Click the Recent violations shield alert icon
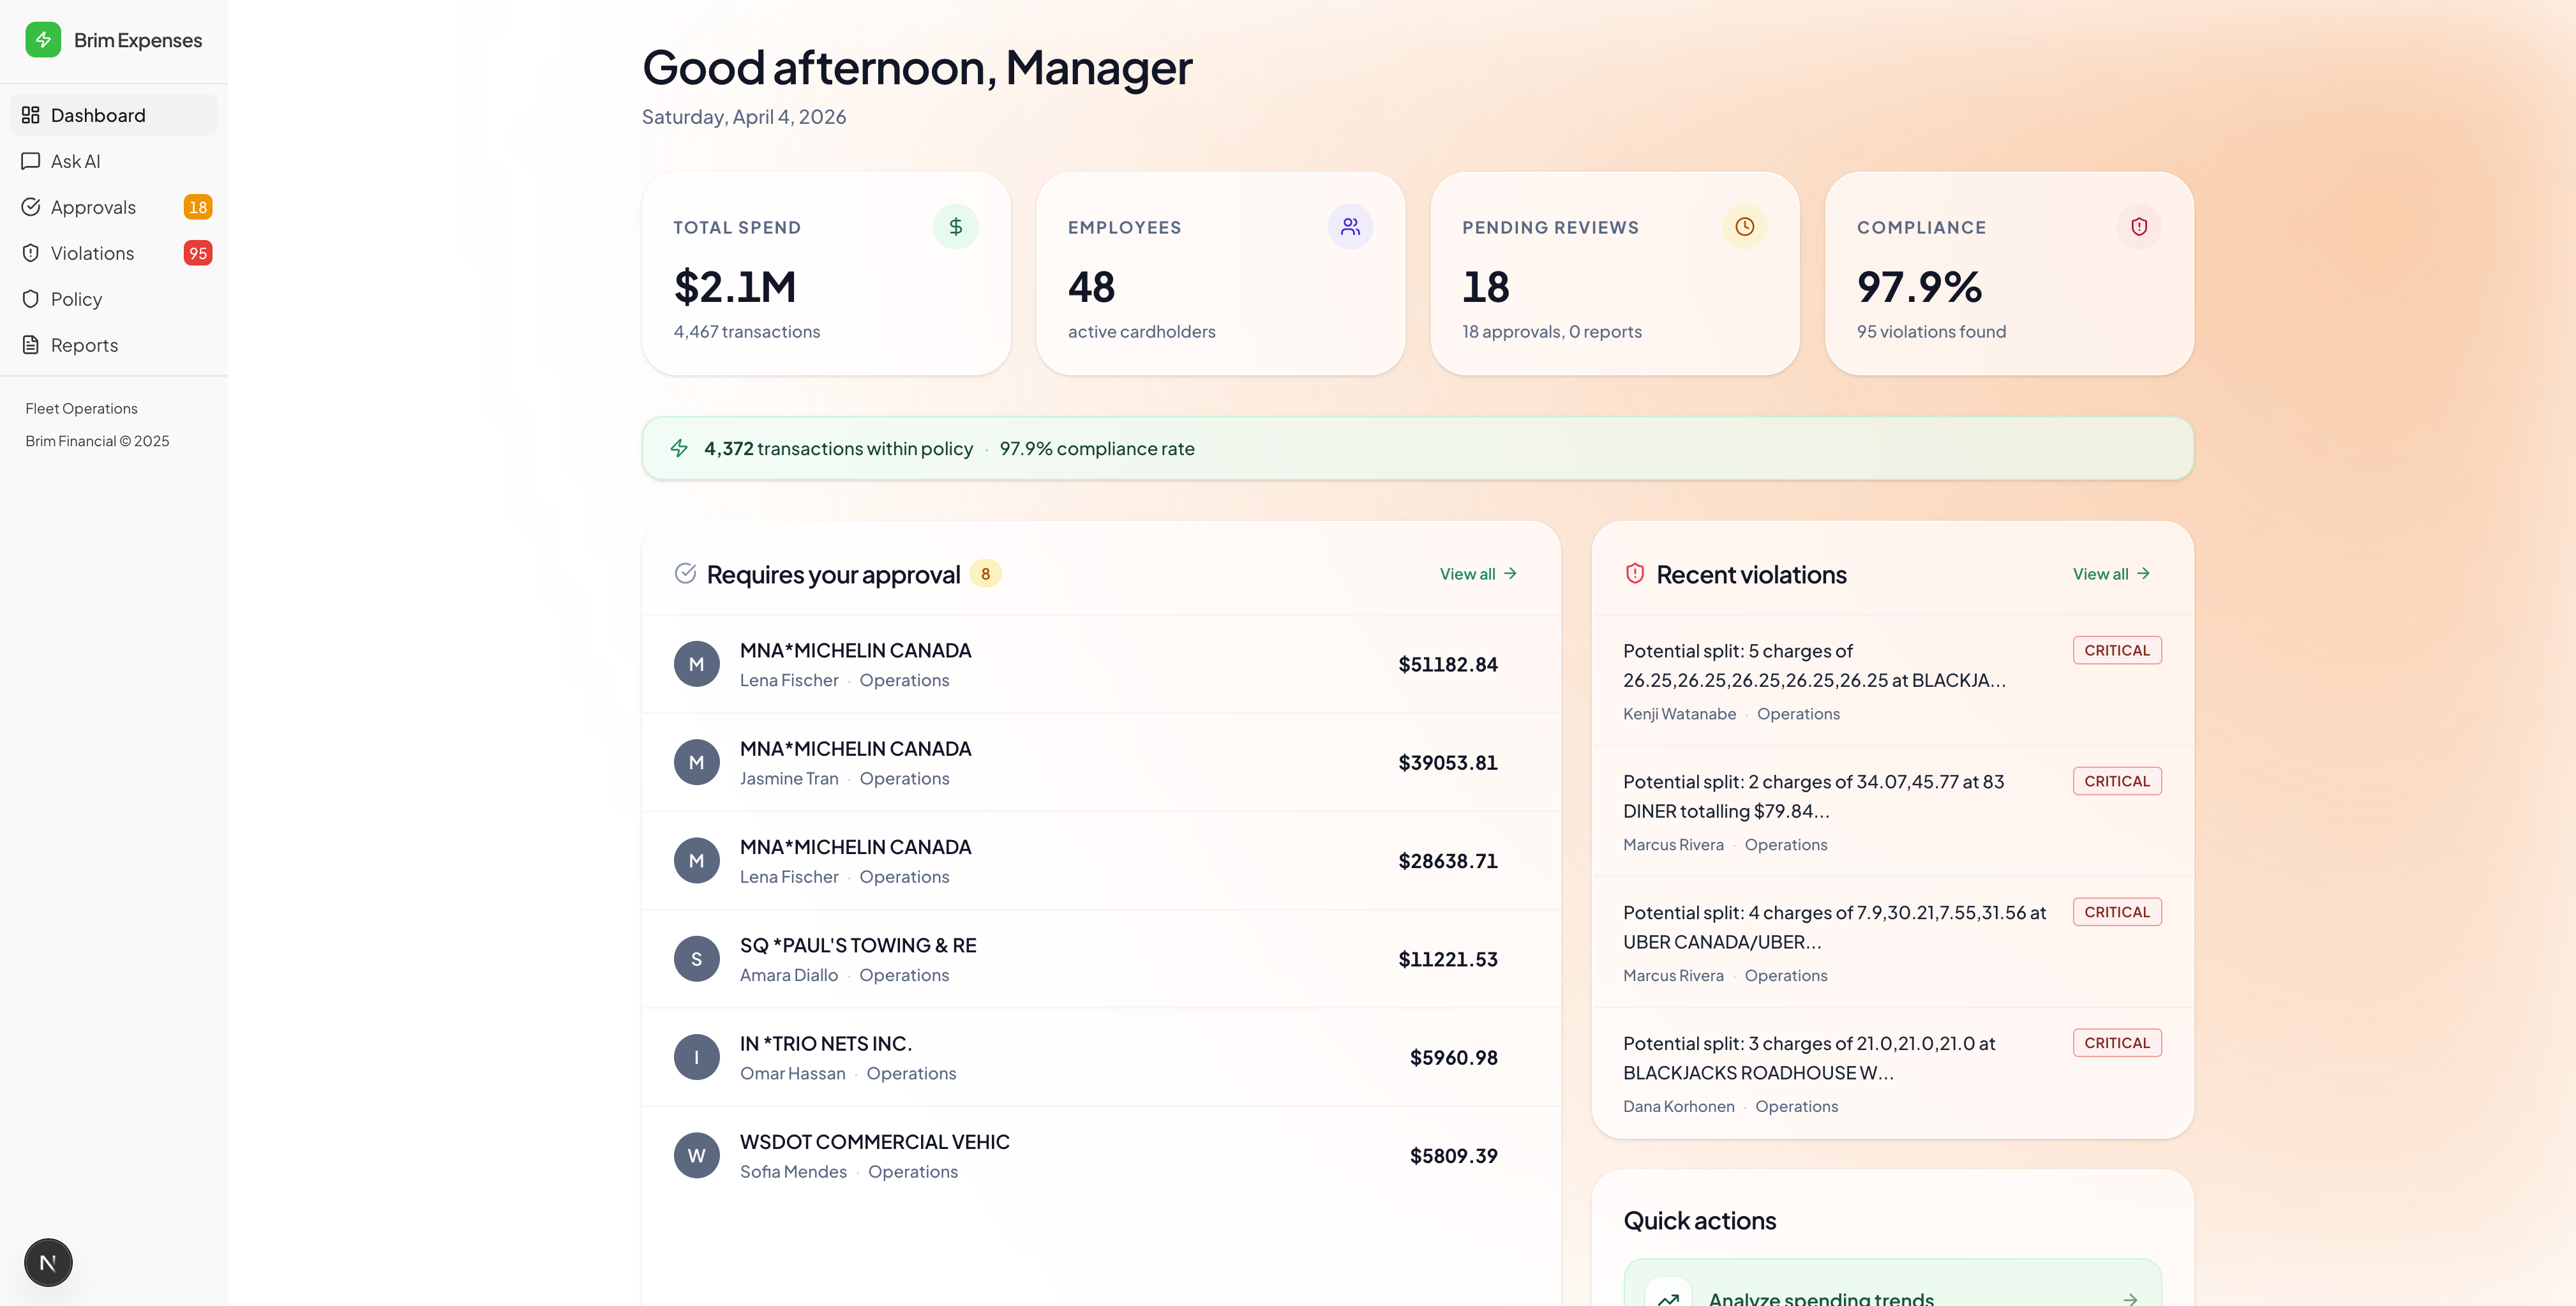 (x=1635, y=574)
